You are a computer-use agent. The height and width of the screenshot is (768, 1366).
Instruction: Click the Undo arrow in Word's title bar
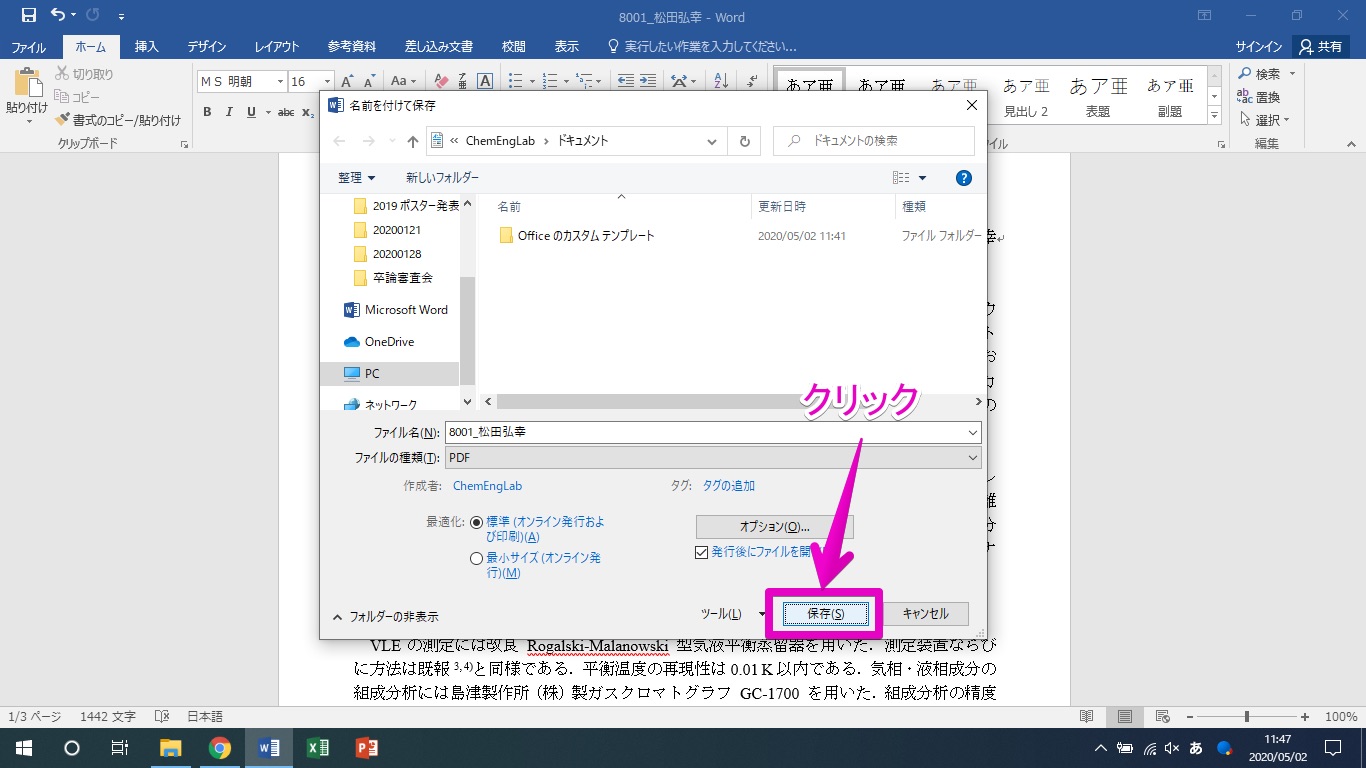click(x=58, y=15)
